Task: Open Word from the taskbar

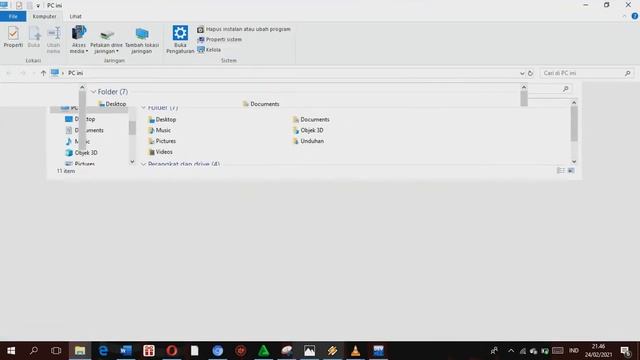Action: [126, 351]
